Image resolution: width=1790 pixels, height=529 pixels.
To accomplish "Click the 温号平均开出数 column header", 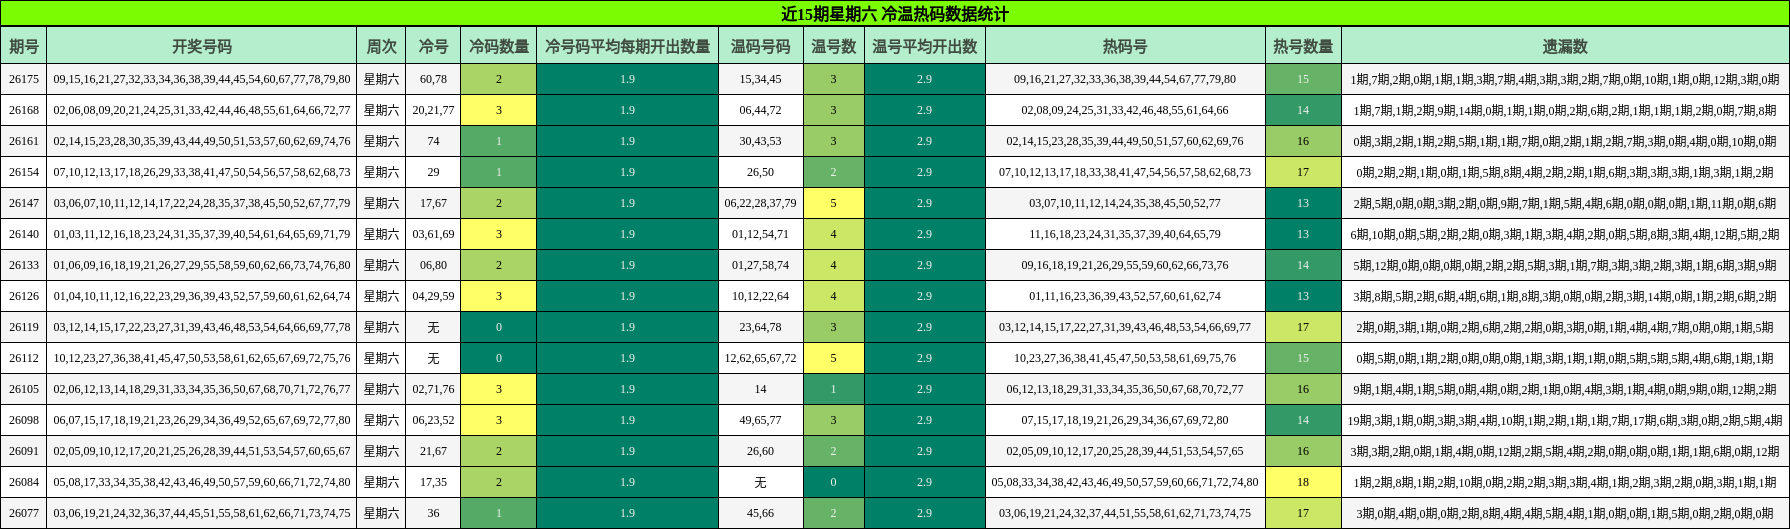I will (924, 46).
